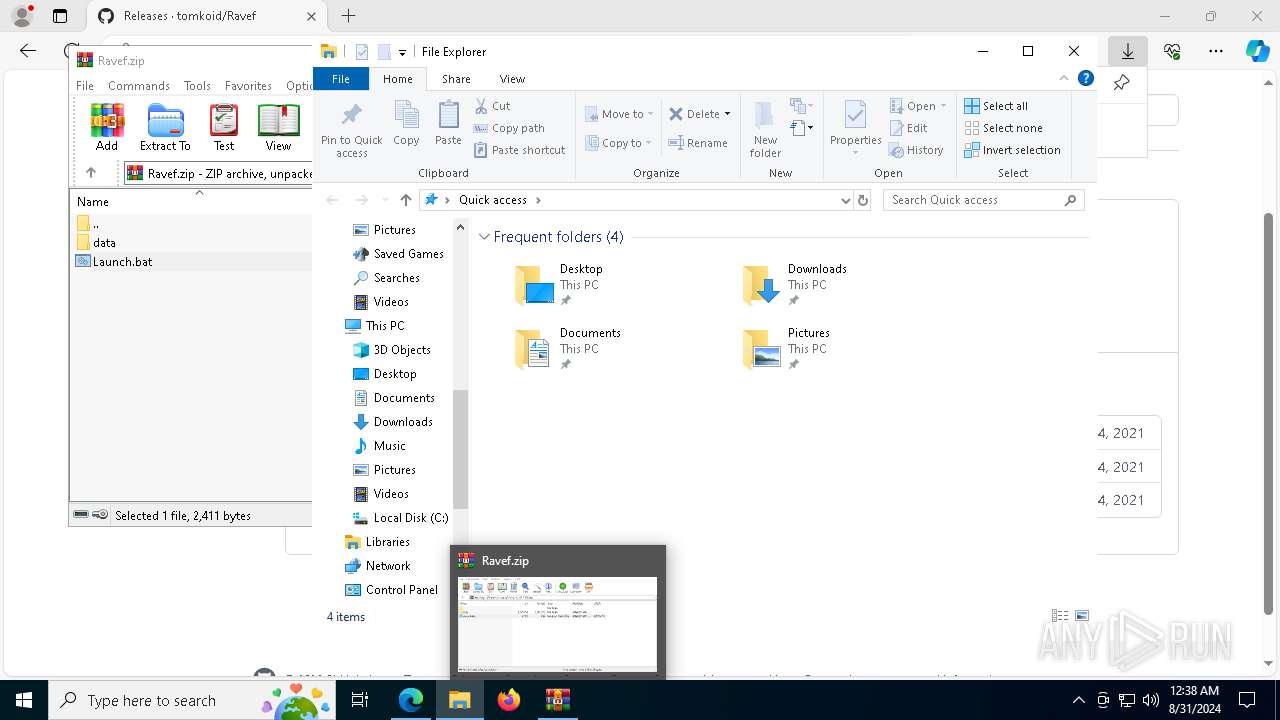Click New folder icon
The image size is (1280, 720).
765,128
